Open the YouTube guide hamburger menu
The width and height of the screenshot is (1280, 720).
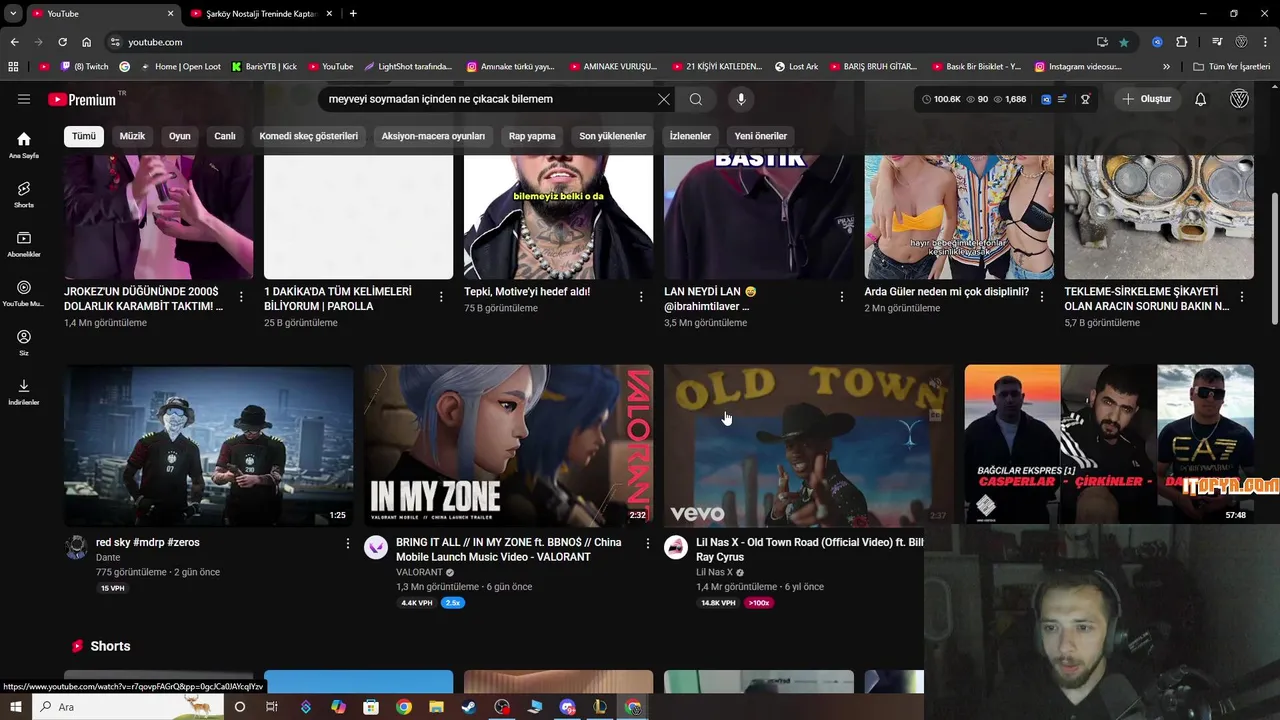[x=24, y=99]
